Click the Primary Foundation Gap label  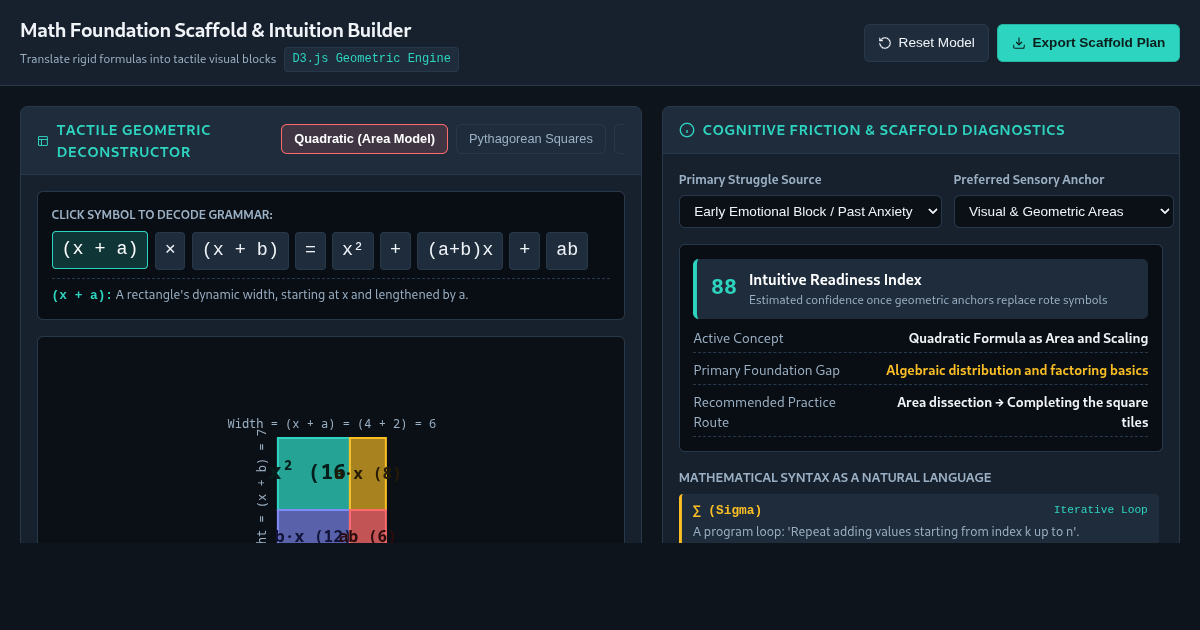click(766, 370)
